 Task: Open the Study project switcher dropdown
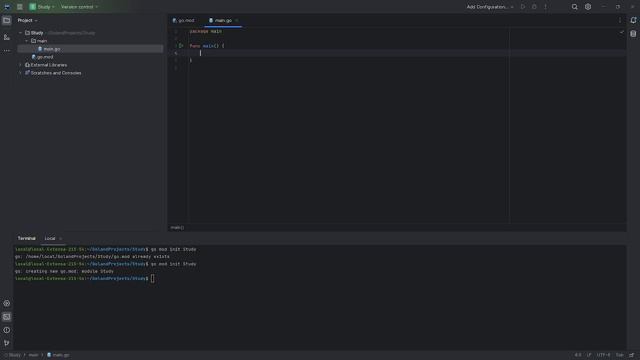42,7
